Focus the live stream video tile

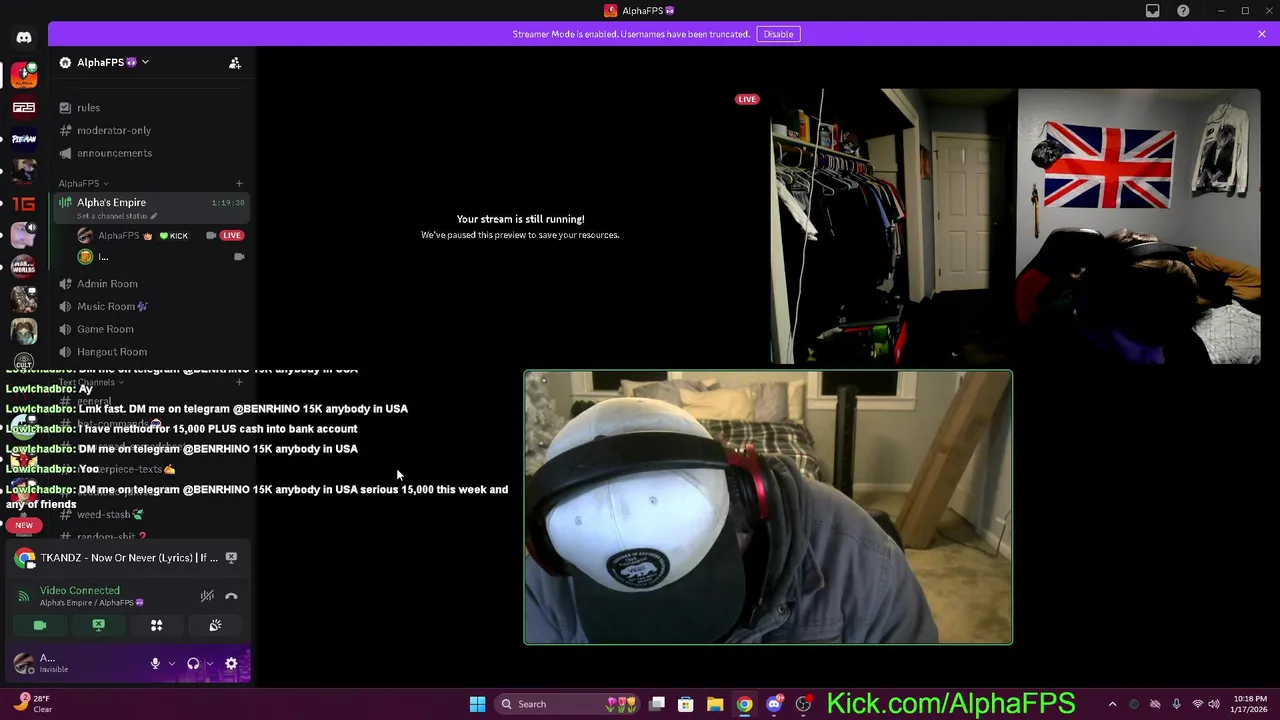pos(1015,227)
